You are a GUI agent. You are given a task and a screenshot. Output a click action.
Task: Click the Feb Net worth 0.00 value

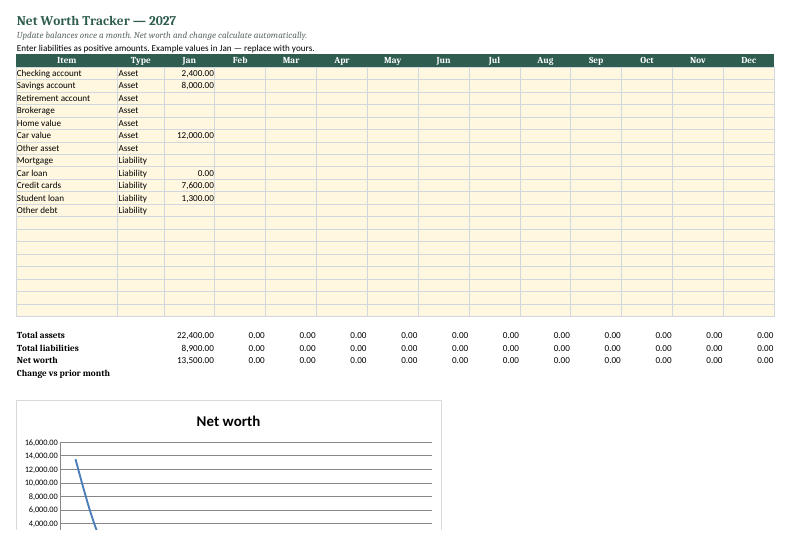[256, 360]
